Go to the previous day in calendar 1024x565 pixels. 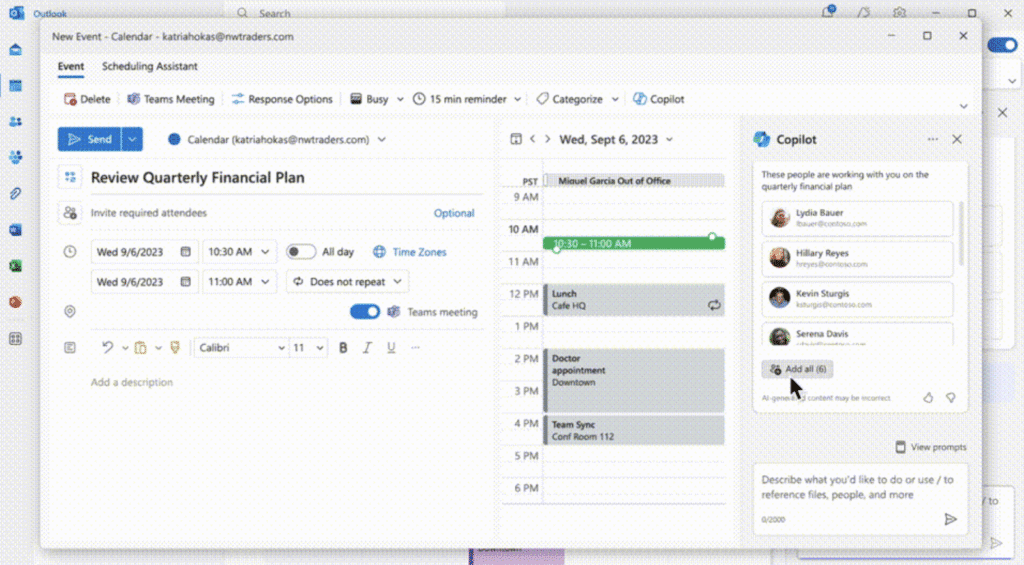click(533, 139)
